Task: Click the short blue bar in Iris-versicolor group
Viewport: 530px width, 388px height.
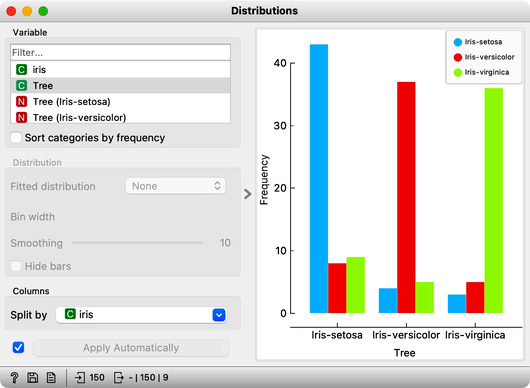Action: (388, 300)
